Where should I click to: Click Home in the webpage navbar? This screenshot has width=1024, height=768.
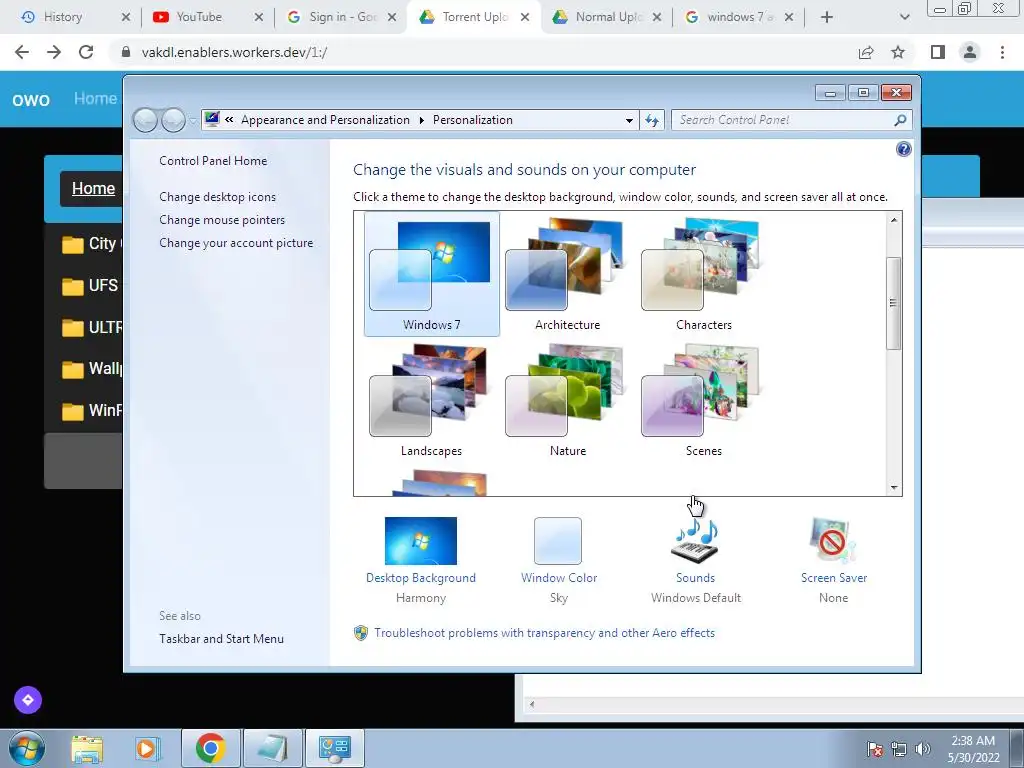[95, 99]
